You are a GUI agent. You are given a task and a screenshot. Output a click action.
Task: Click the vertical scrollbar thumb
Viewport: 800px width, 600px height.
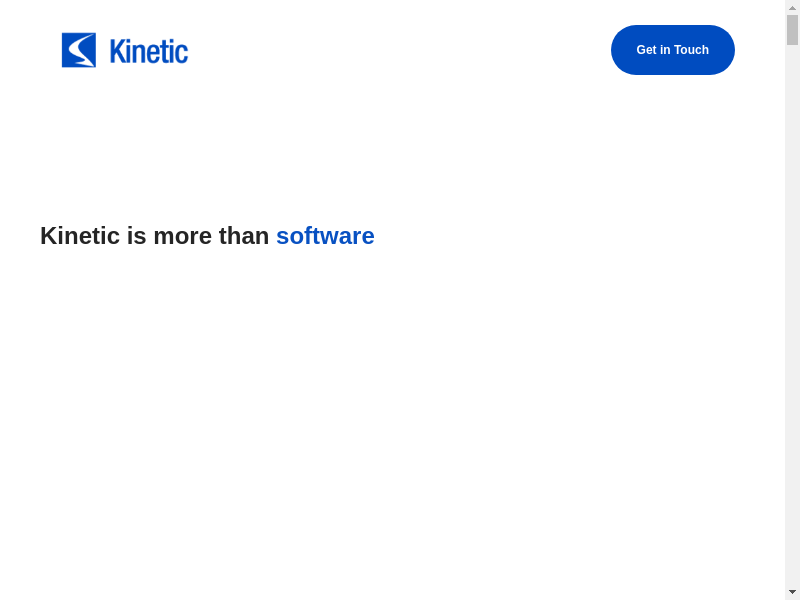click(792, 30)
